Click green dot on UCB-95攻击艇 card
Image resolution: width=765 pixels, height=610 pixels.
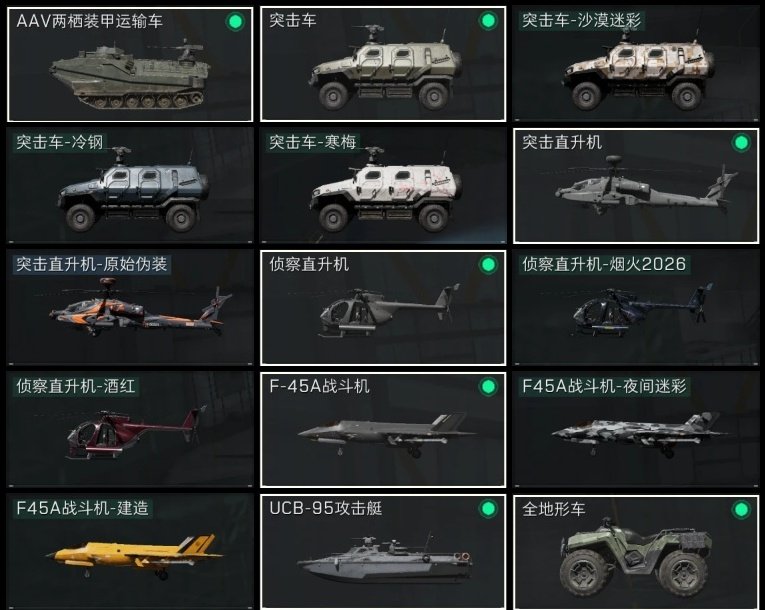(x=488, y=508)
